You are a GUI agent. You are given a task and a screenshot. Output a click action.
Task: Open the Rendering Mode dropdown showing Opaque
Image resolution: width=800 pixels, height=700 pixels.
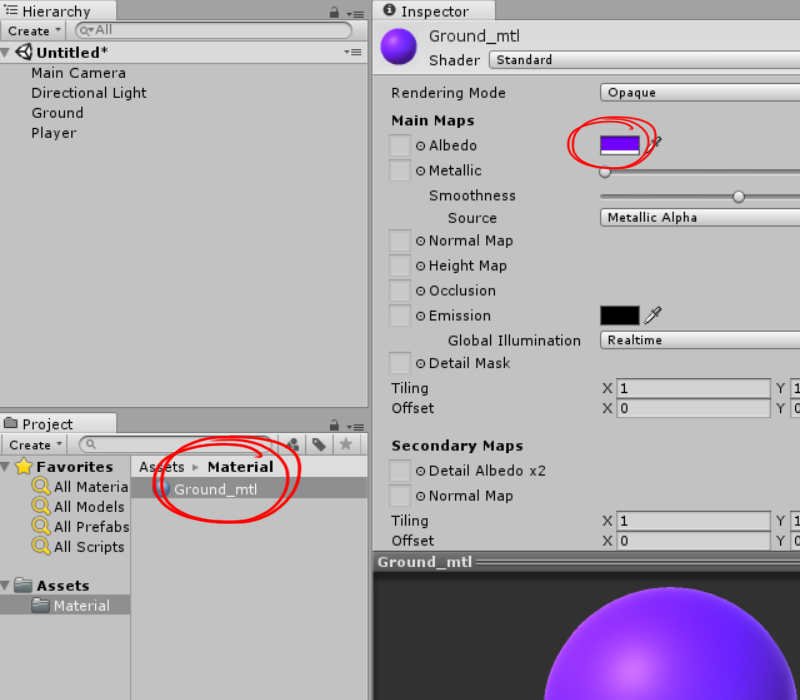point(700,92)
